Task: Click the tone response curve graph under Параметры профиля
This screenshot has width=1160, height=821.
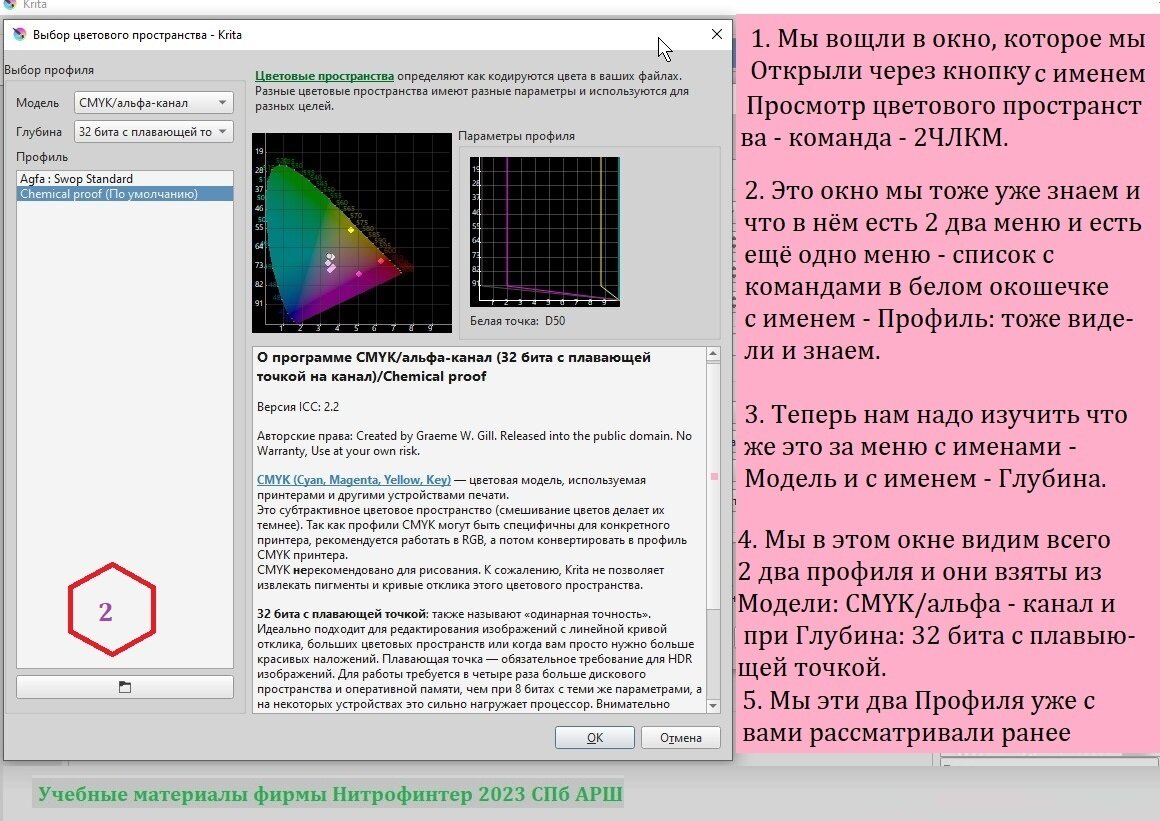Action: (544, 232)
